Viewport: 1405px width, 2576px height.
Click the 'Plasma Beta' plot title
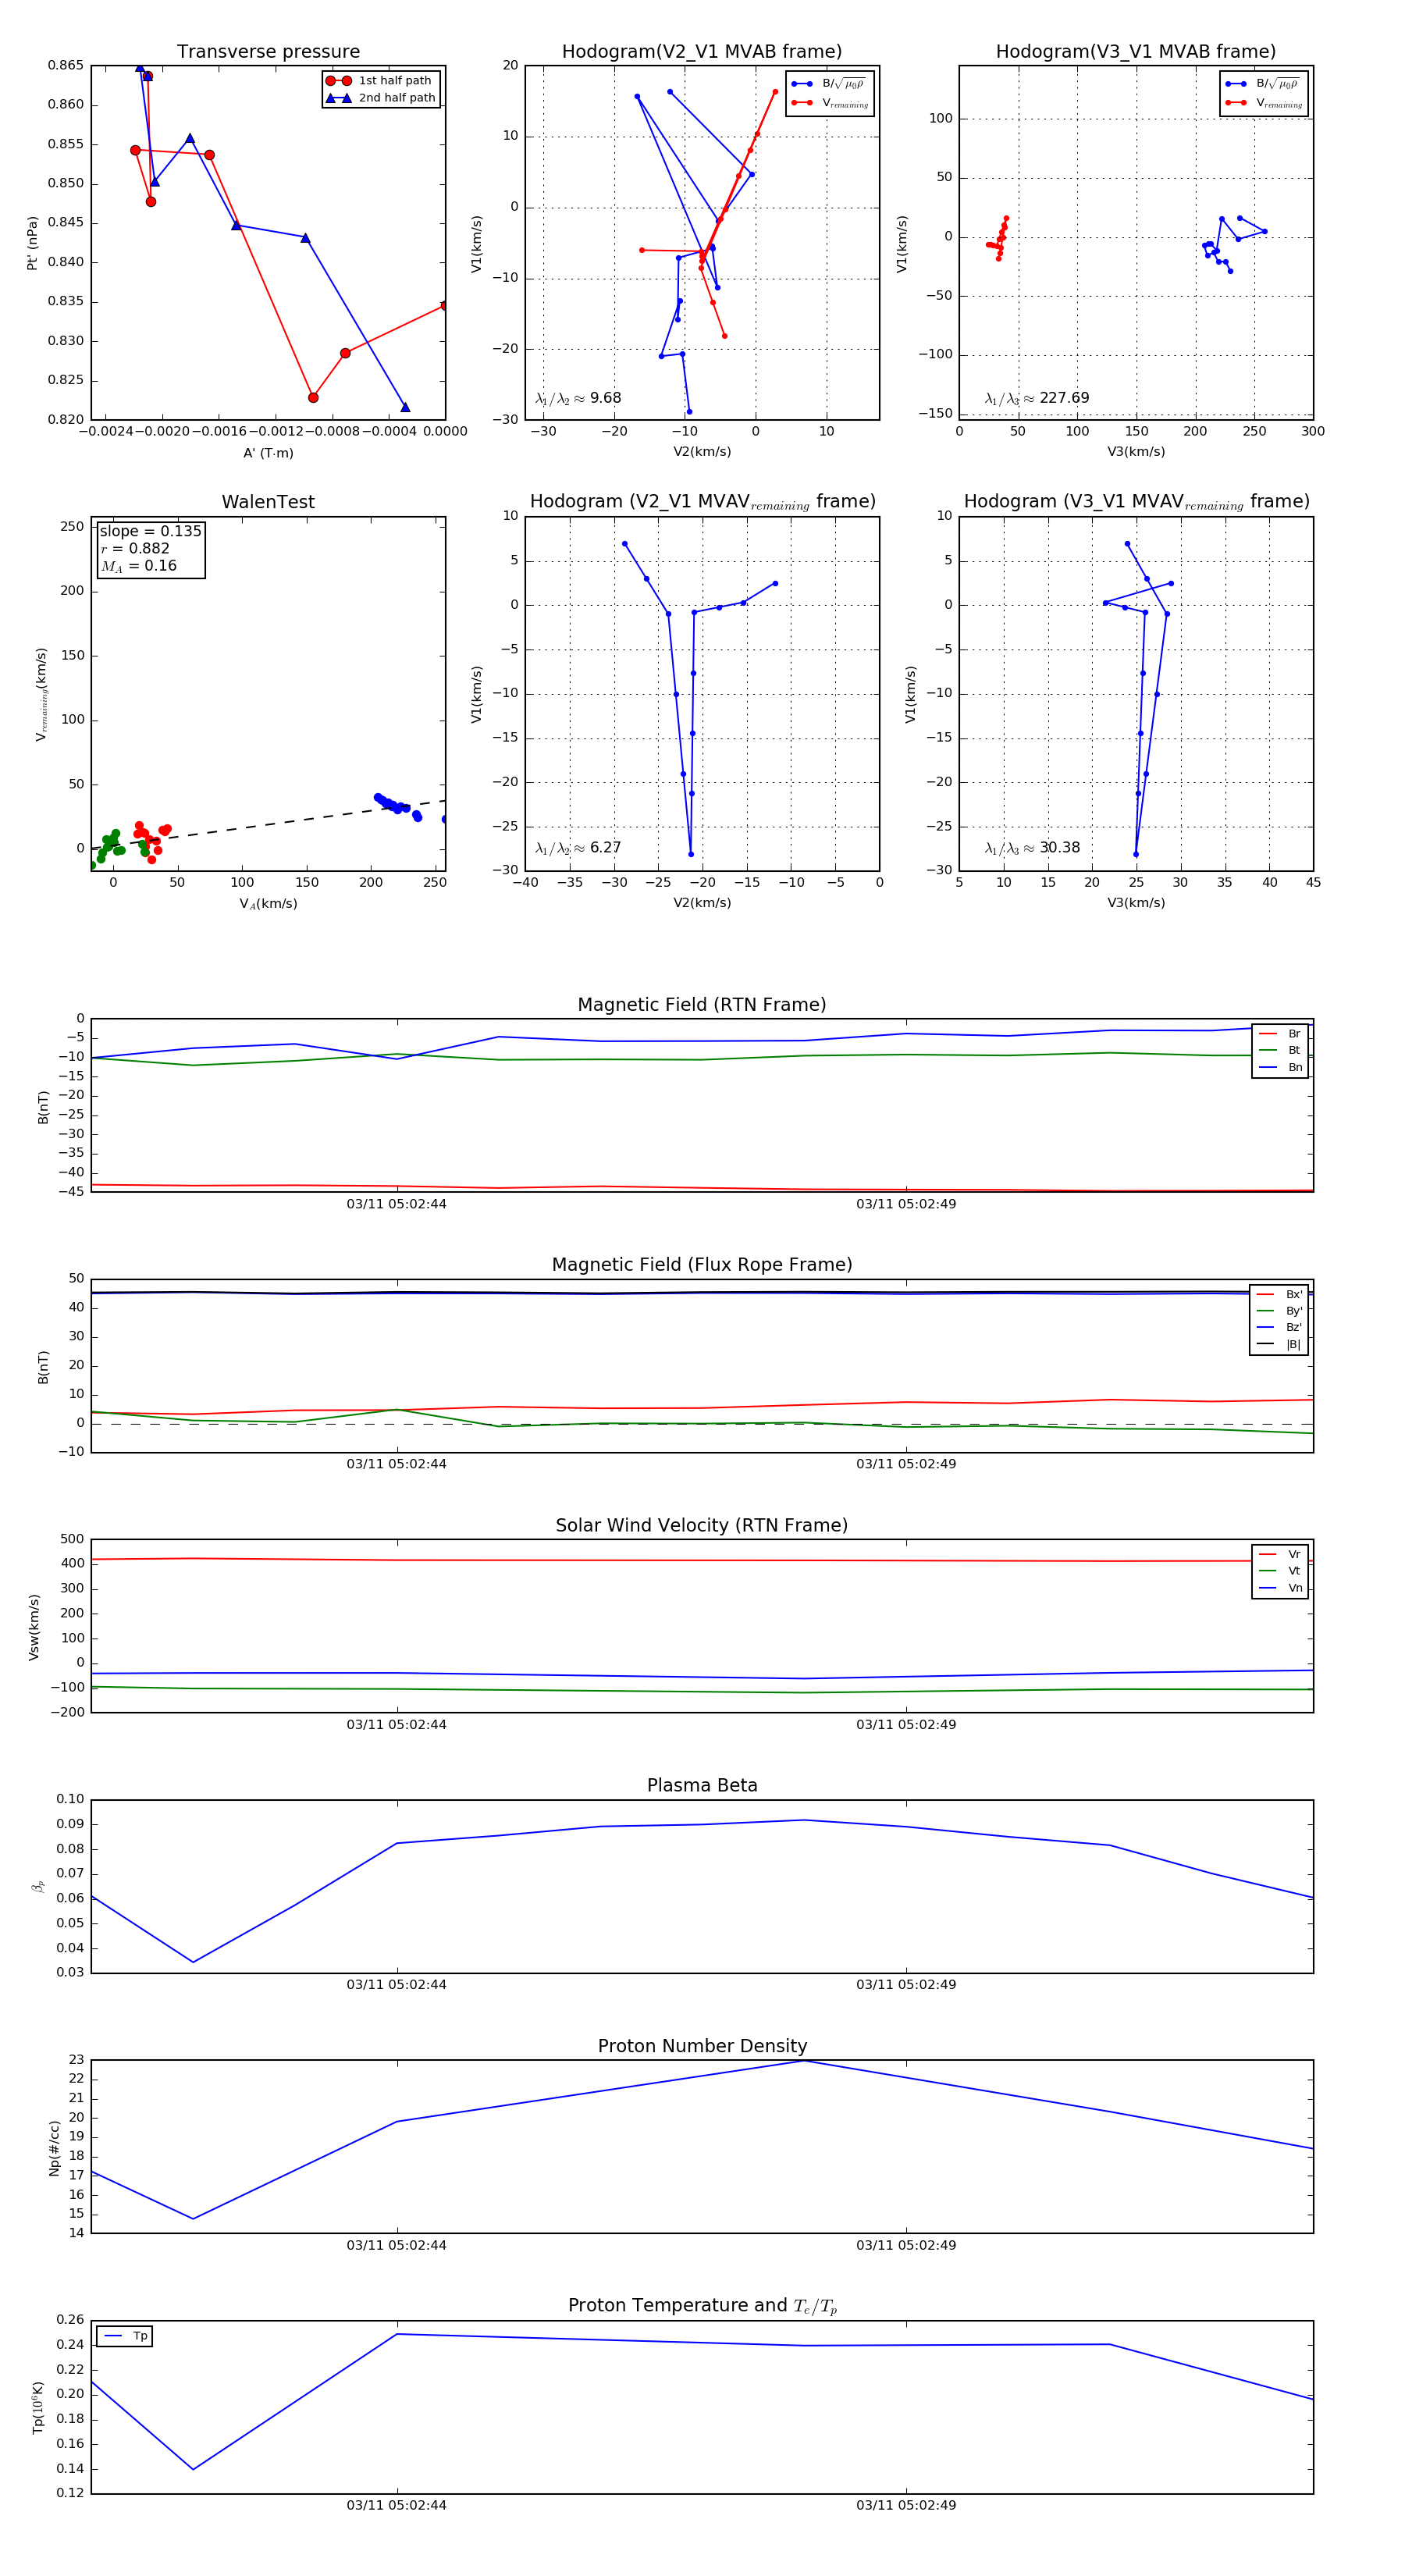[x=702, y=1786]
